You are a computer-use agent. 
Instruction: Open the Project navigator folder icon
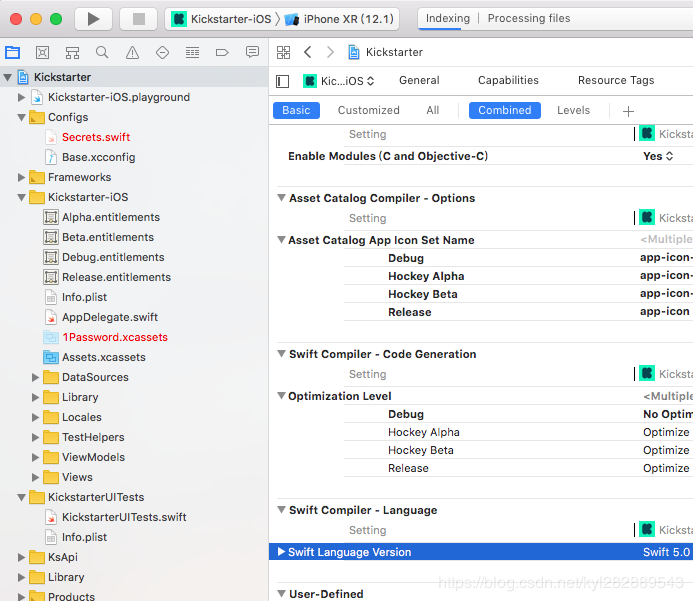12,53
